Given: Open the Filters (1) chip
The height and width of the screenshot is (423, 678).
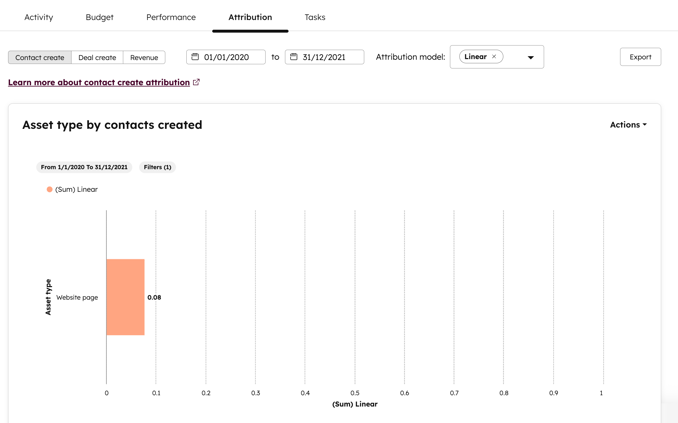Looking at the screenshot, I should coord(157,167).
